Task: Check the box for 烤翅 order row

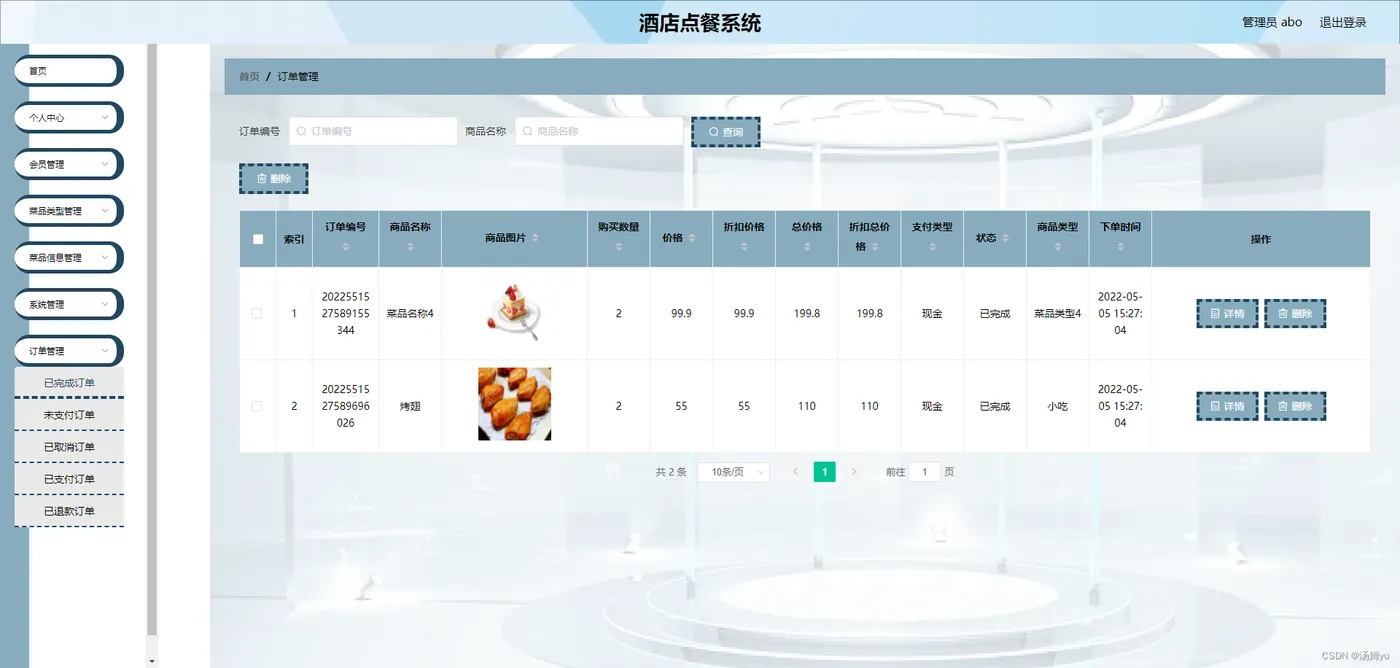Action: pos(257,406)
